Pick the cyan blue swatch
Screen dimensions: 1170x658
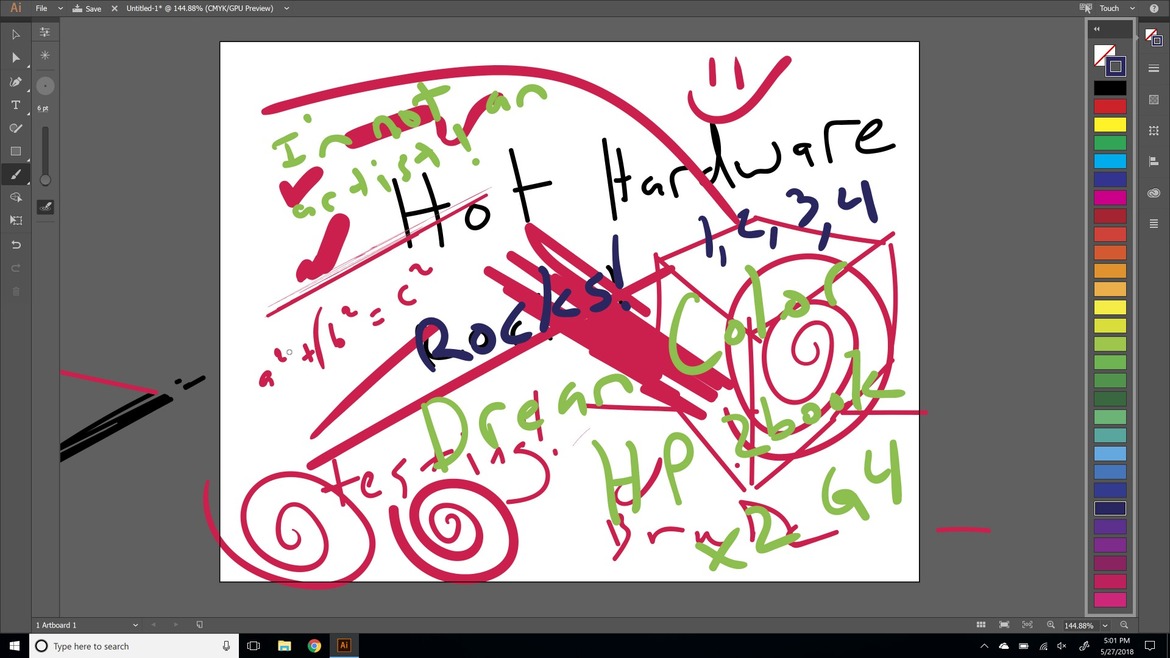coord(1110,161)
